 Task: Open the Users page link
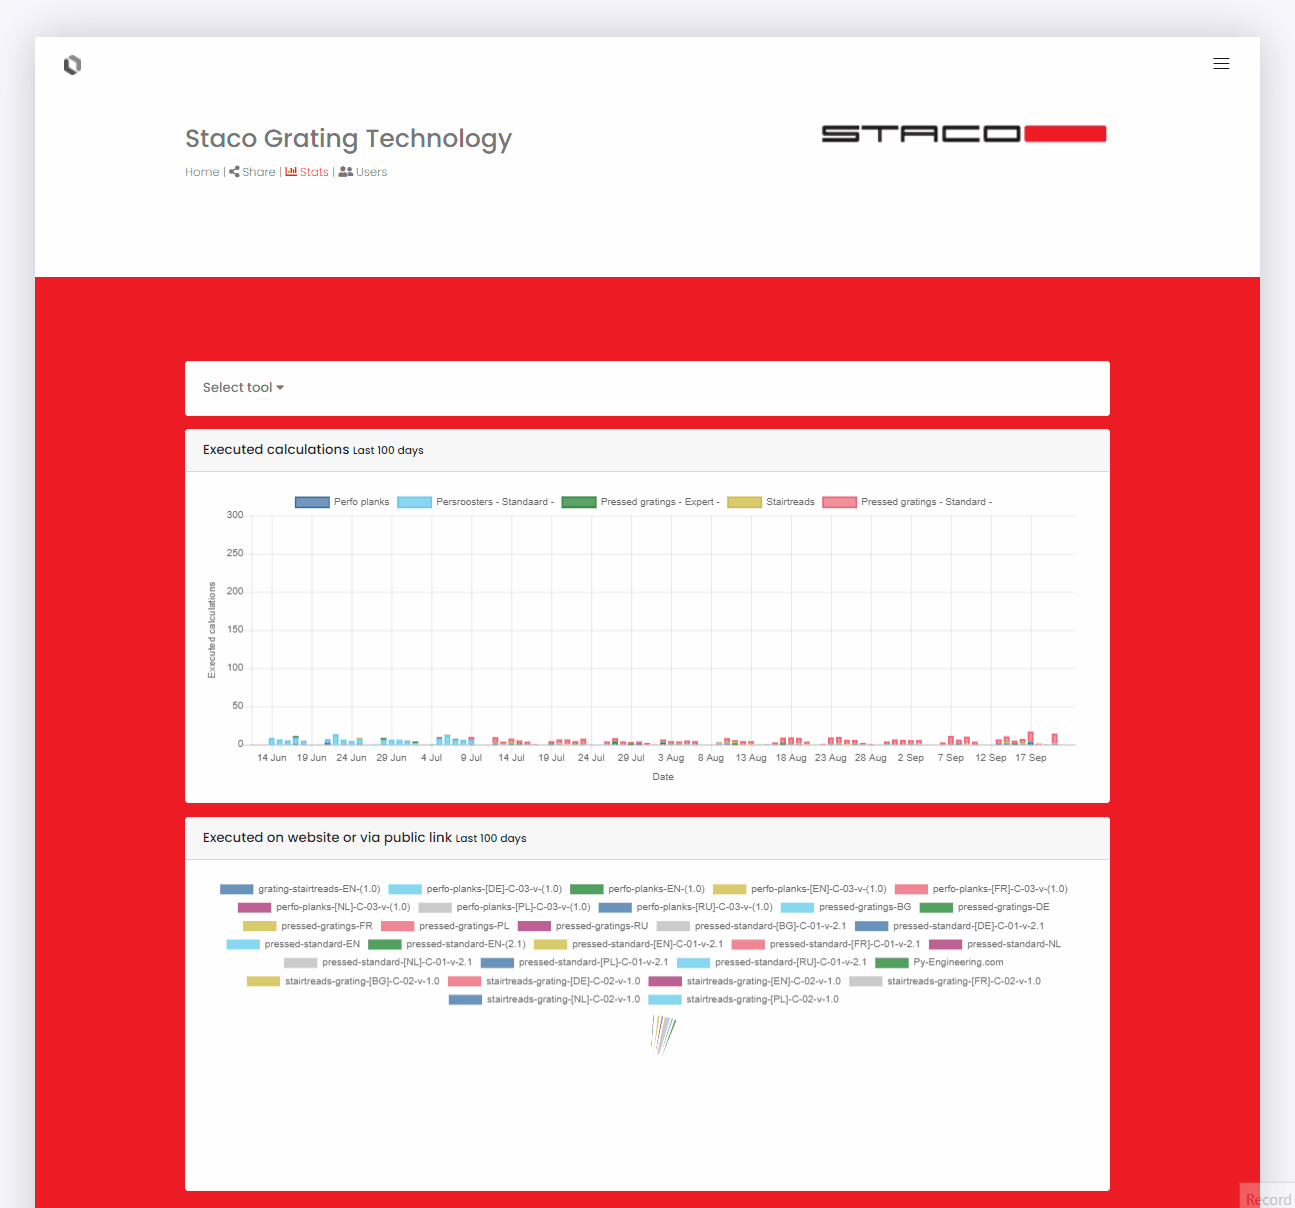pyautogui.click(x=371, y=172)
